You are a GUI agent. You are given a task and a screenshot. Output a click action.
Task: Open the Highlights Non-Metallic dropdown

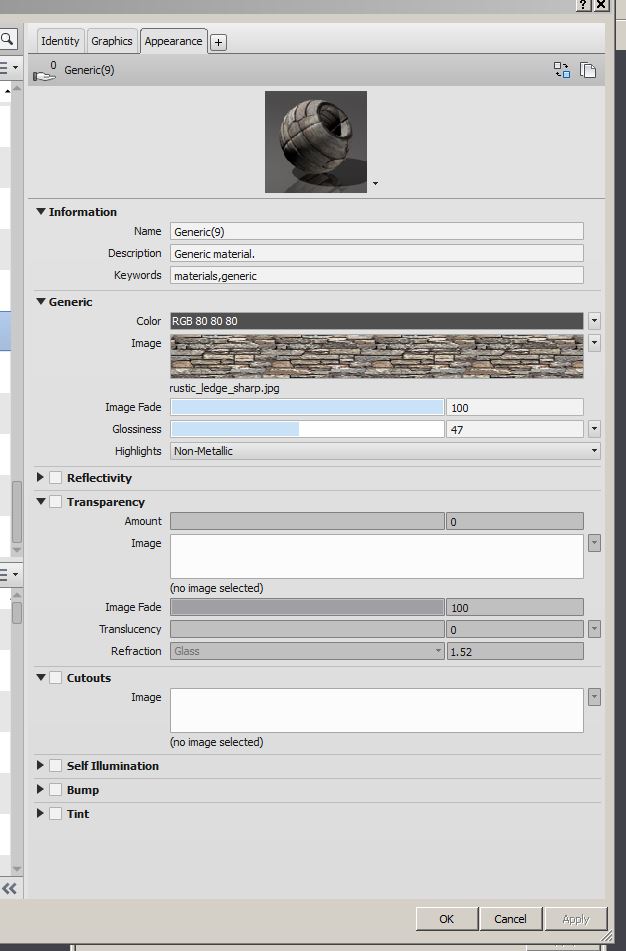[384, 451]
